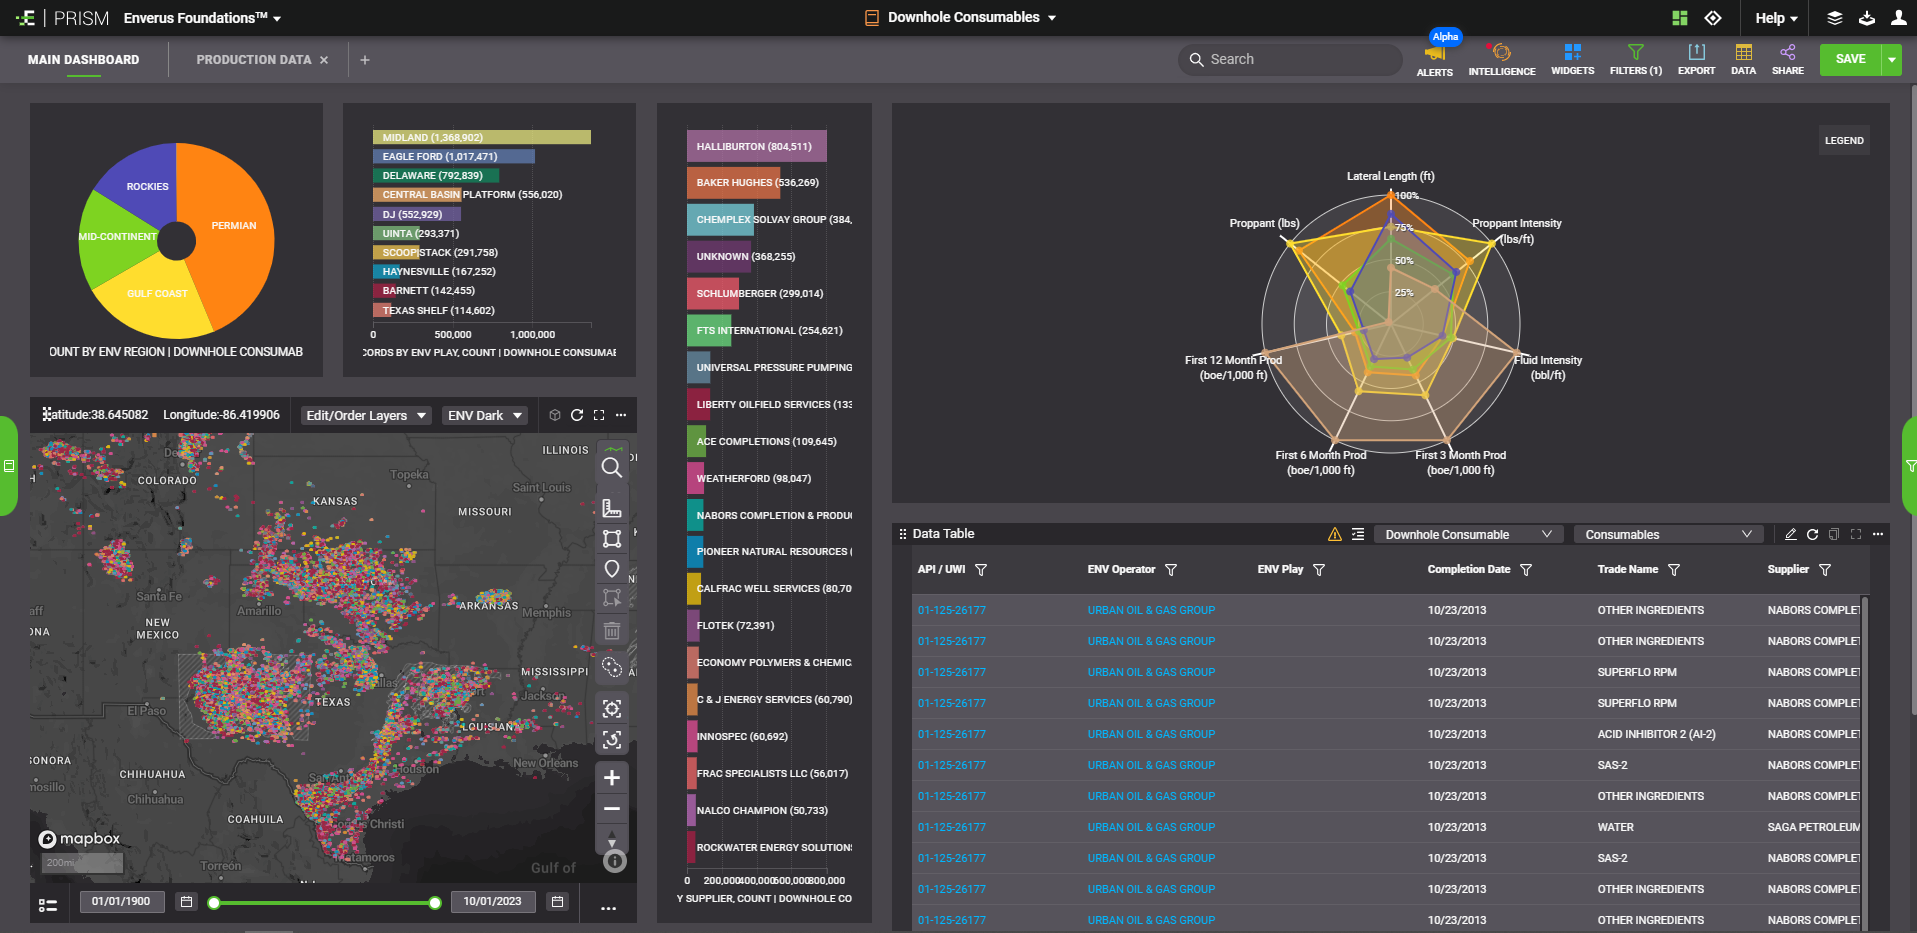
Task: Select the map measure ruler tool
Action: coord(612,509)
